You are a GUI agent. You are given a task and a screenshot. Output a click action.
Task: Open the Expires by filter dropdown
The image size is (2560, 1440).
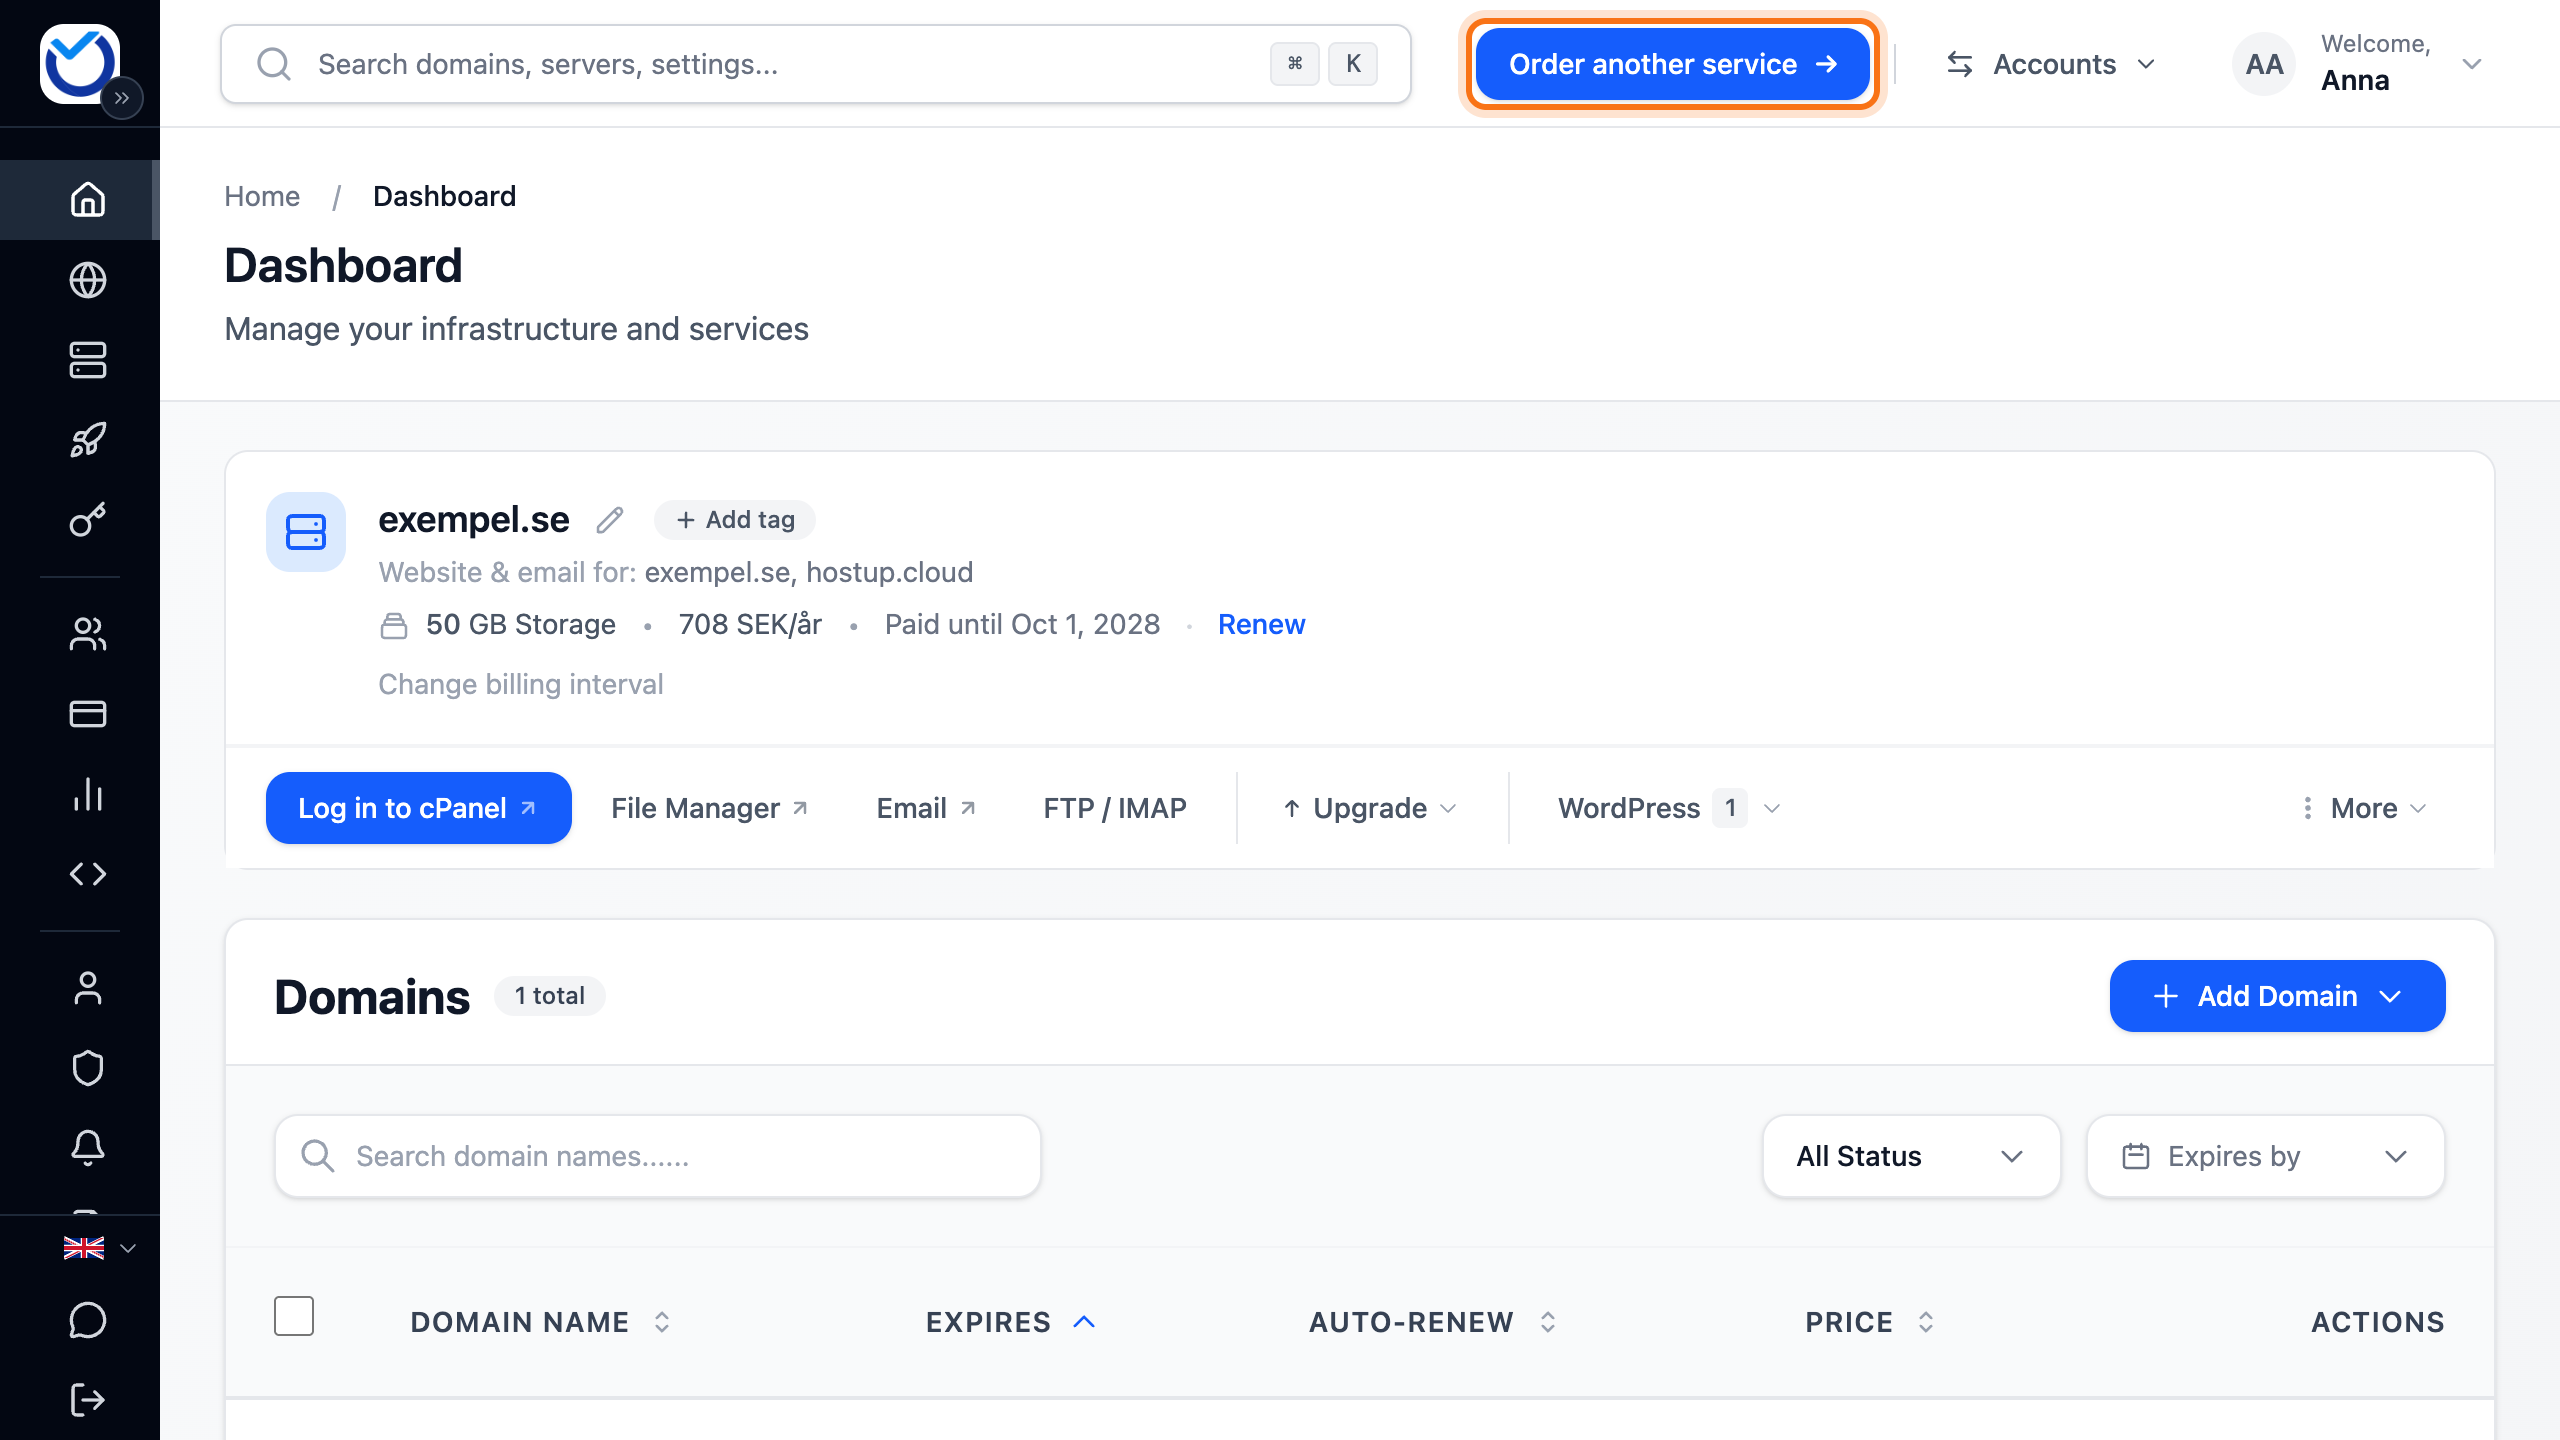(x=2265, y=1156)
